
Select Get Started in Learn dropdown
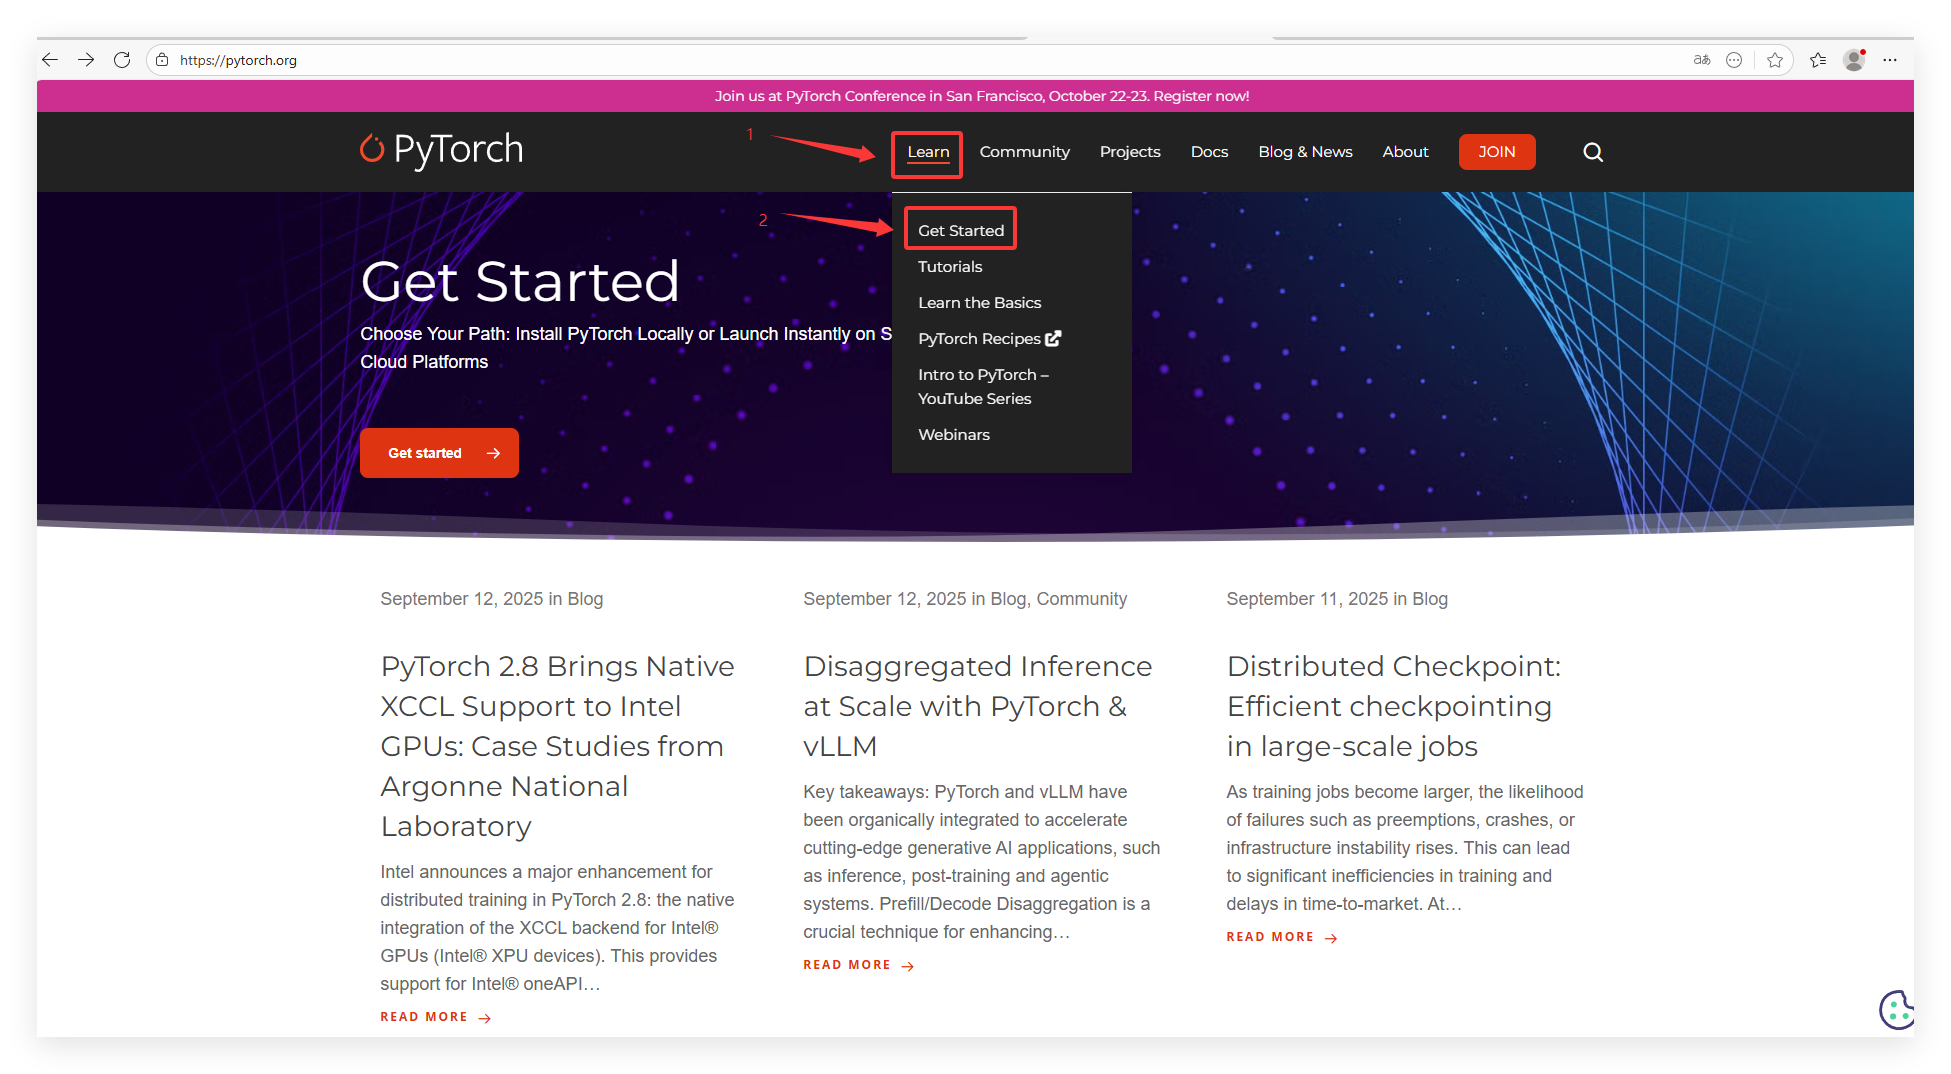(x=961, y=230)
